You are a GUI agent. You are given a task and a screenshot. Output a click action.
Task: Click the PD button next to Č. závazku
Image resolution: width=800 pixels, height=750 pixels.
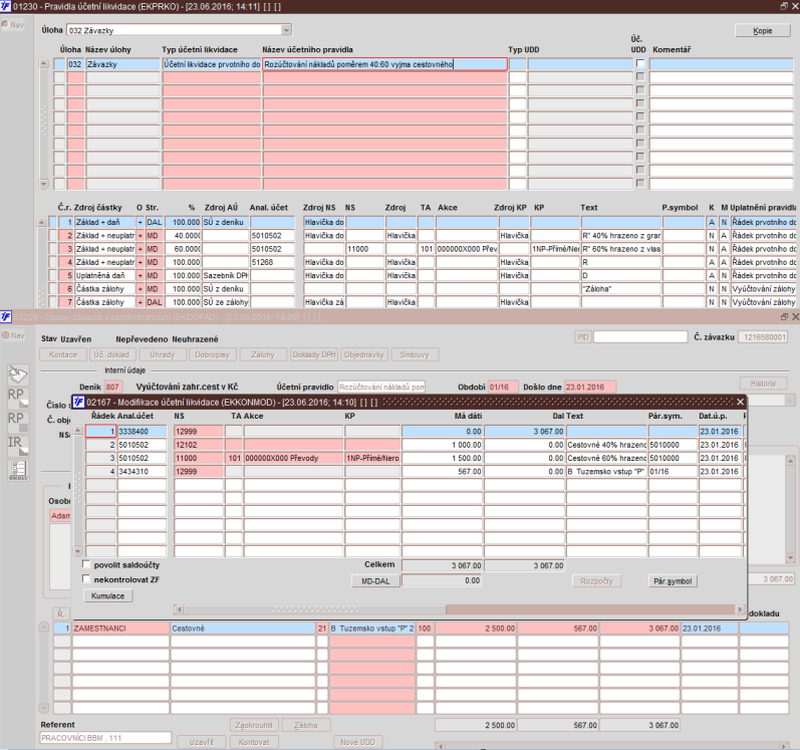click(x=583, y=337)
